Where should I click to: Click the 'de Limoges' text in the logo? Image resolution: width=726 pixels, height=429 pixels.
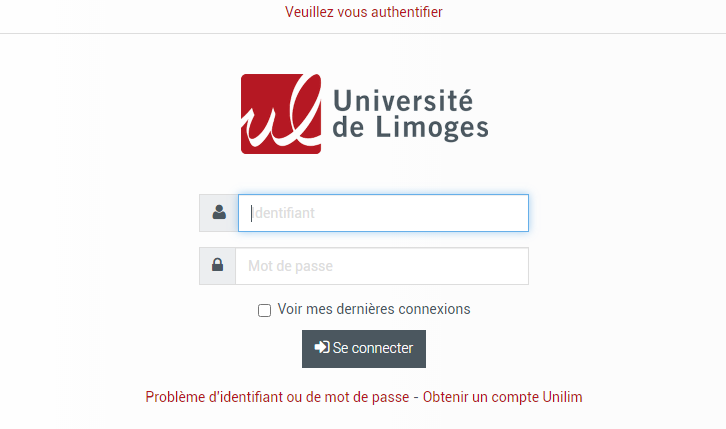coord(410,127)
